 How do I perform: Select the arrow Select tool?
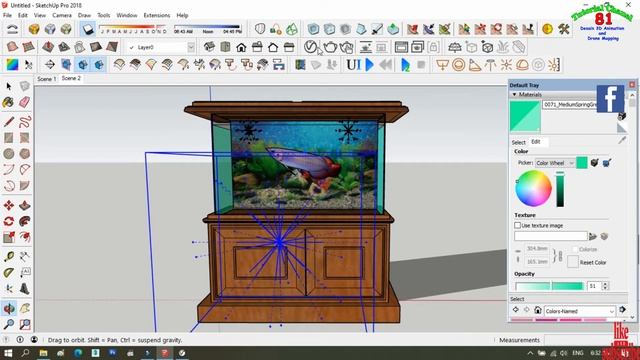pos(9,86)
